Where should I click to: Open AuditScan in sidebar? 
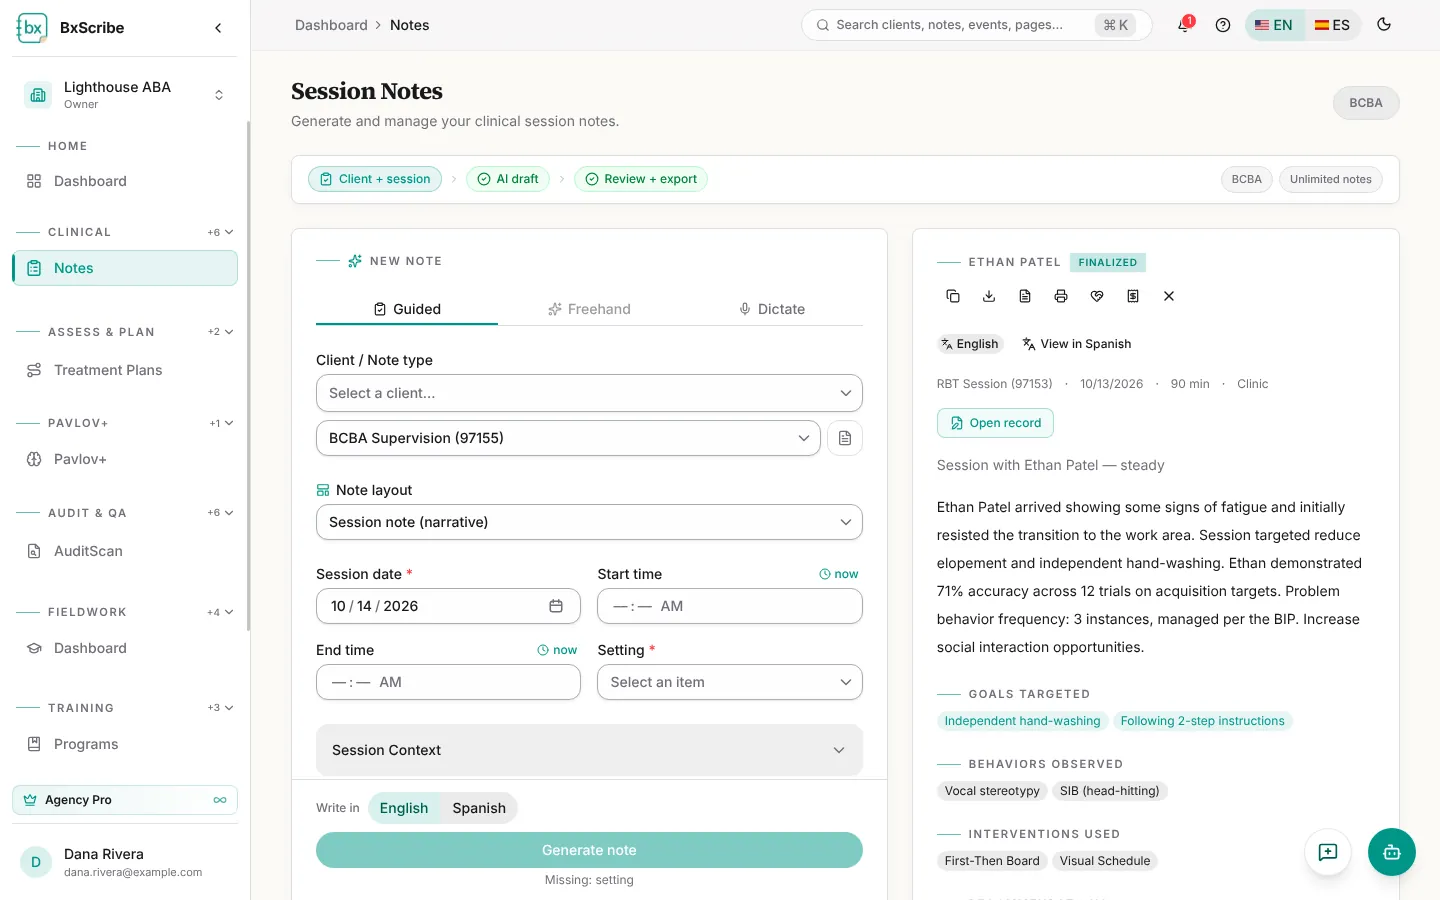125,551
